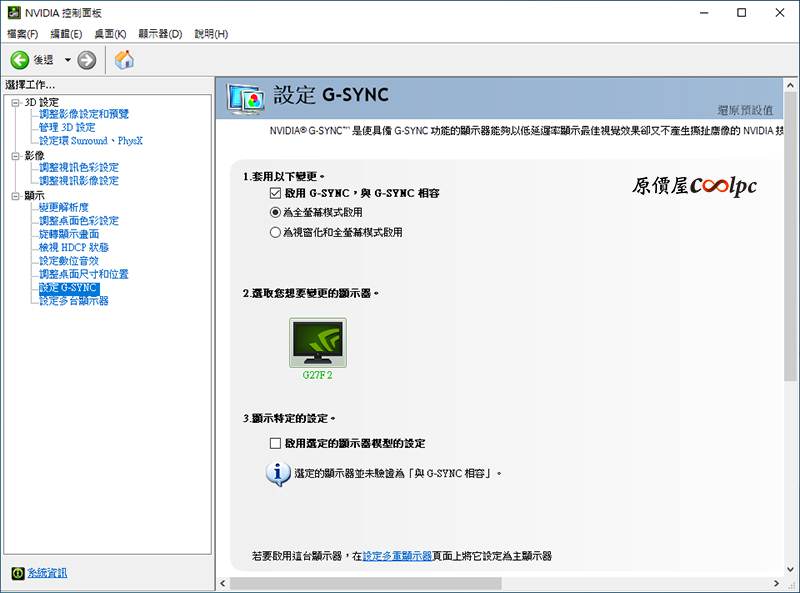
Task: Toggle the 啟用 G-SYNC，與 G-SYNC 相容 checkbox
Action: pyautogui.click(x=276, y=193)
